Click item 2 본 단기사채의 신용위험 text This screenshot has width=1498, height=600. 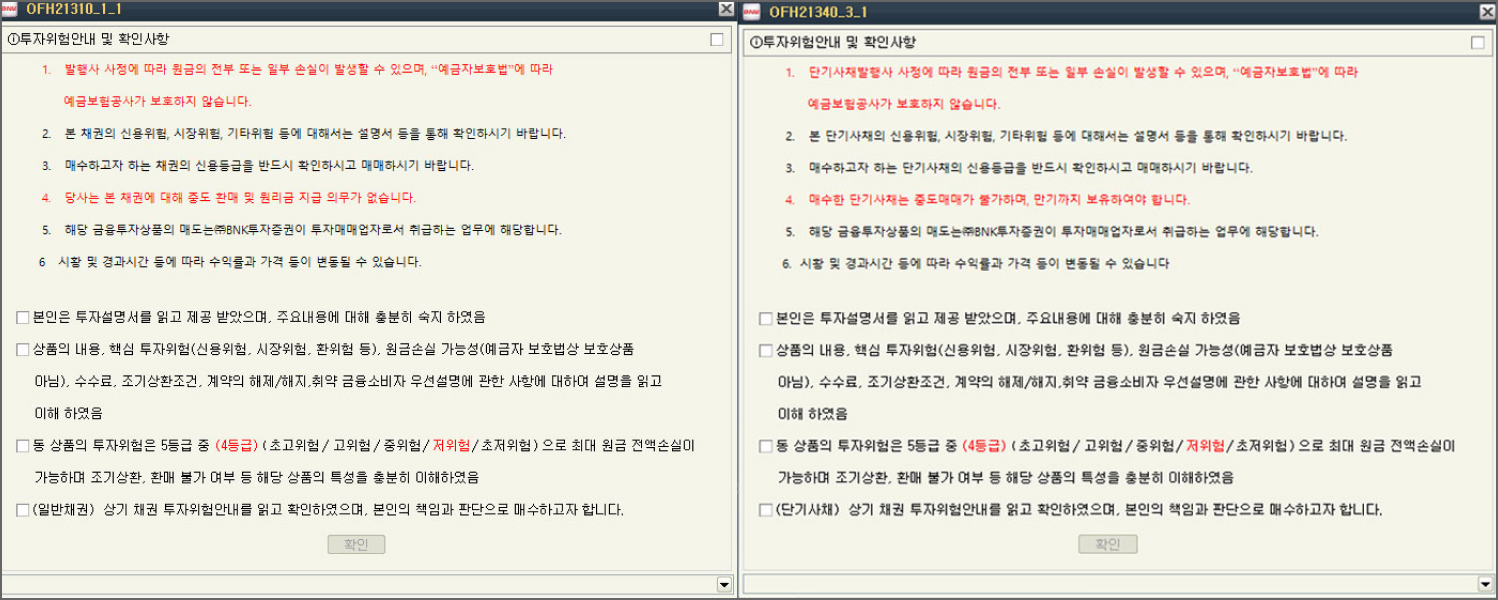(x=1077, y=136)
